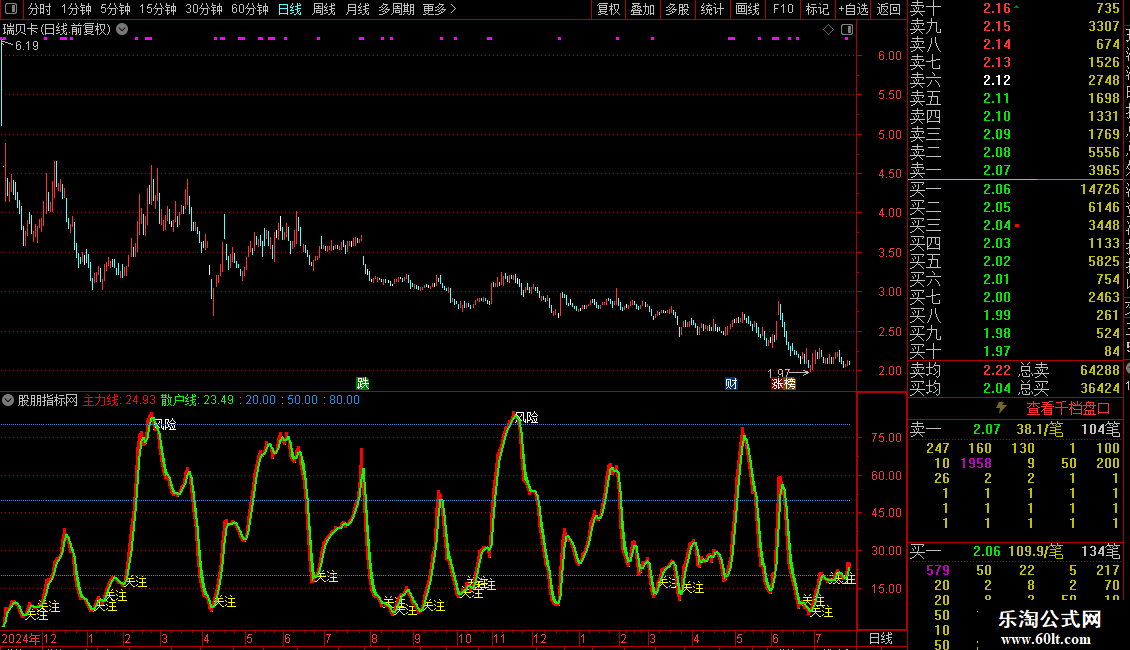
Task: Select the 15分钟 period
Action: click(x=158, y=9)
